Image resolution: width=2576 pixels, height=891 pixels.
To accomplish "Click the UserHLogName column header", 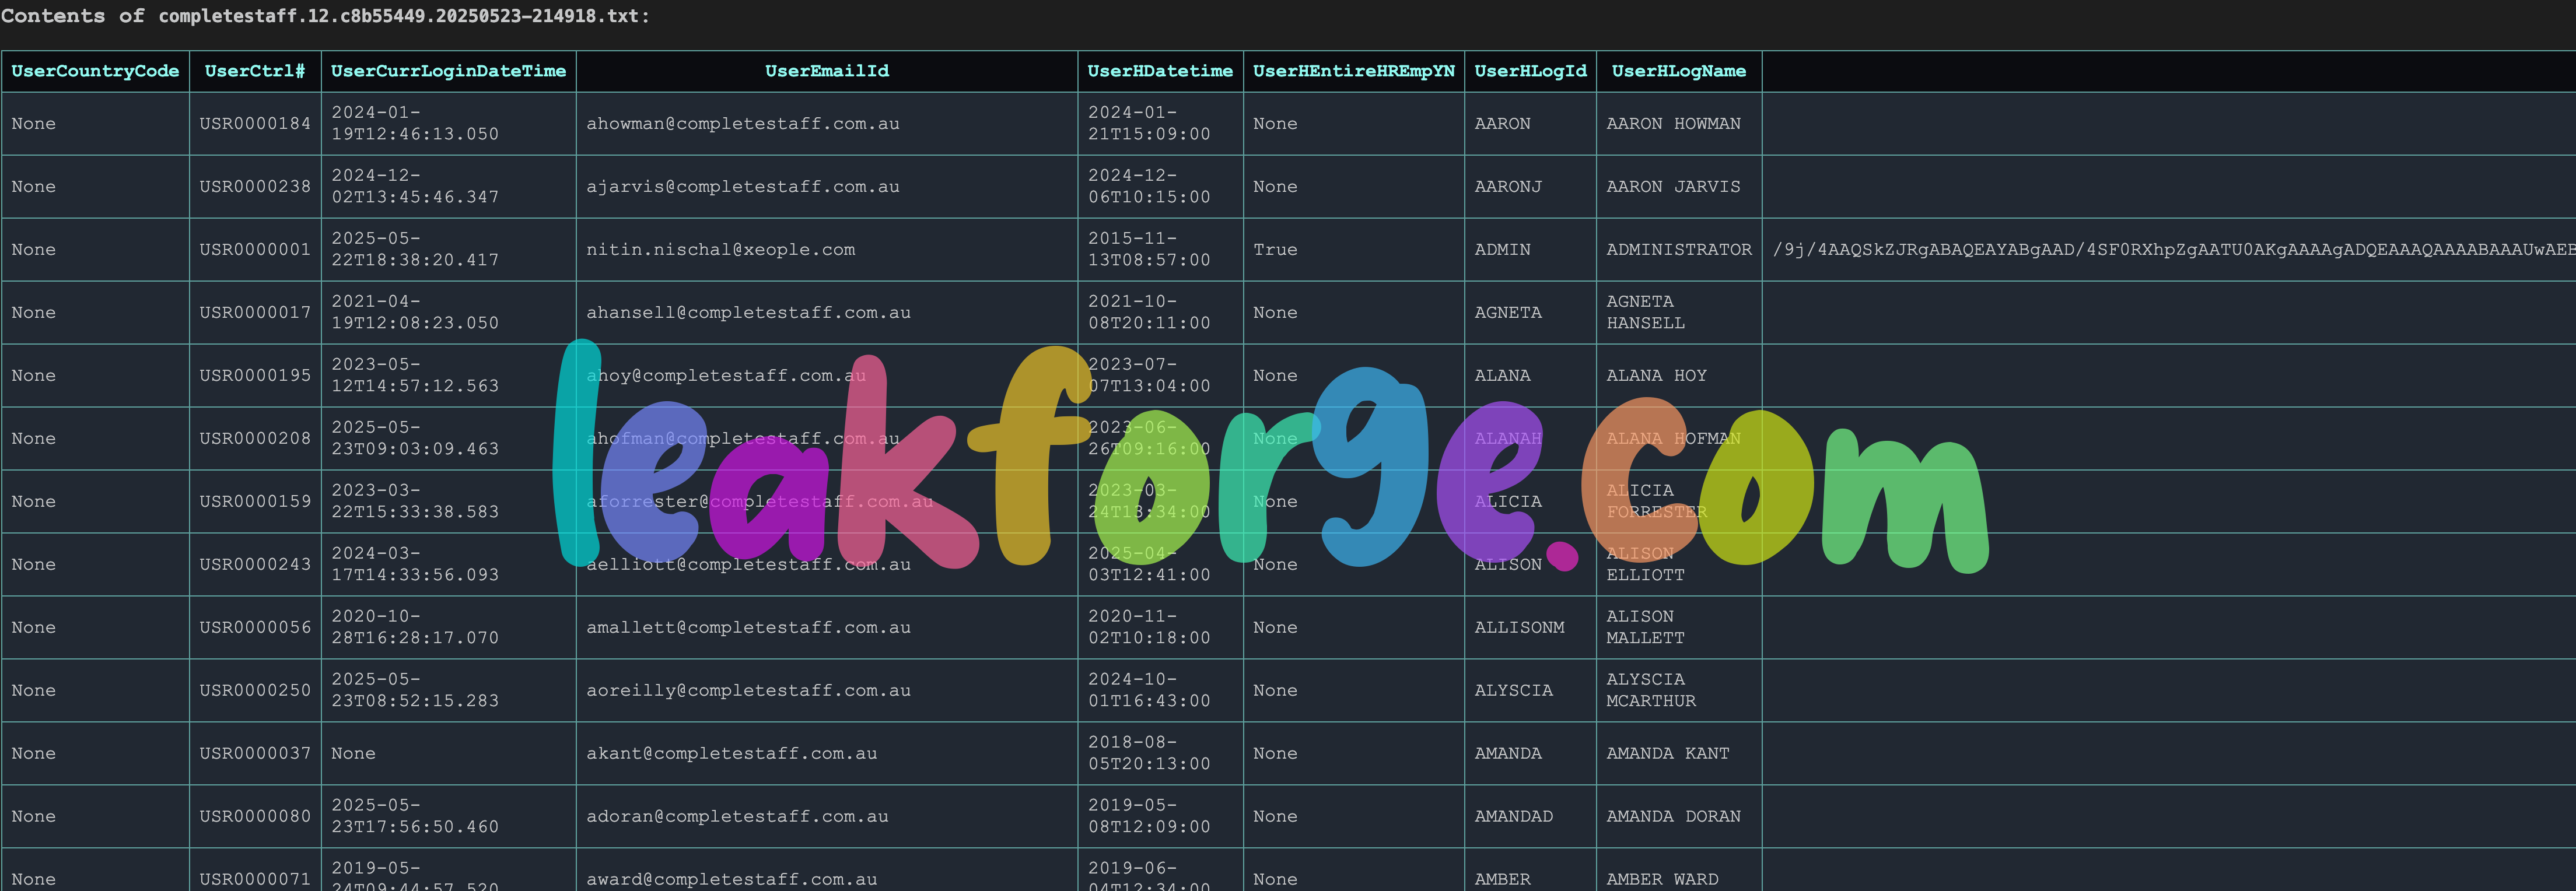I will [x=1679, y=71].
